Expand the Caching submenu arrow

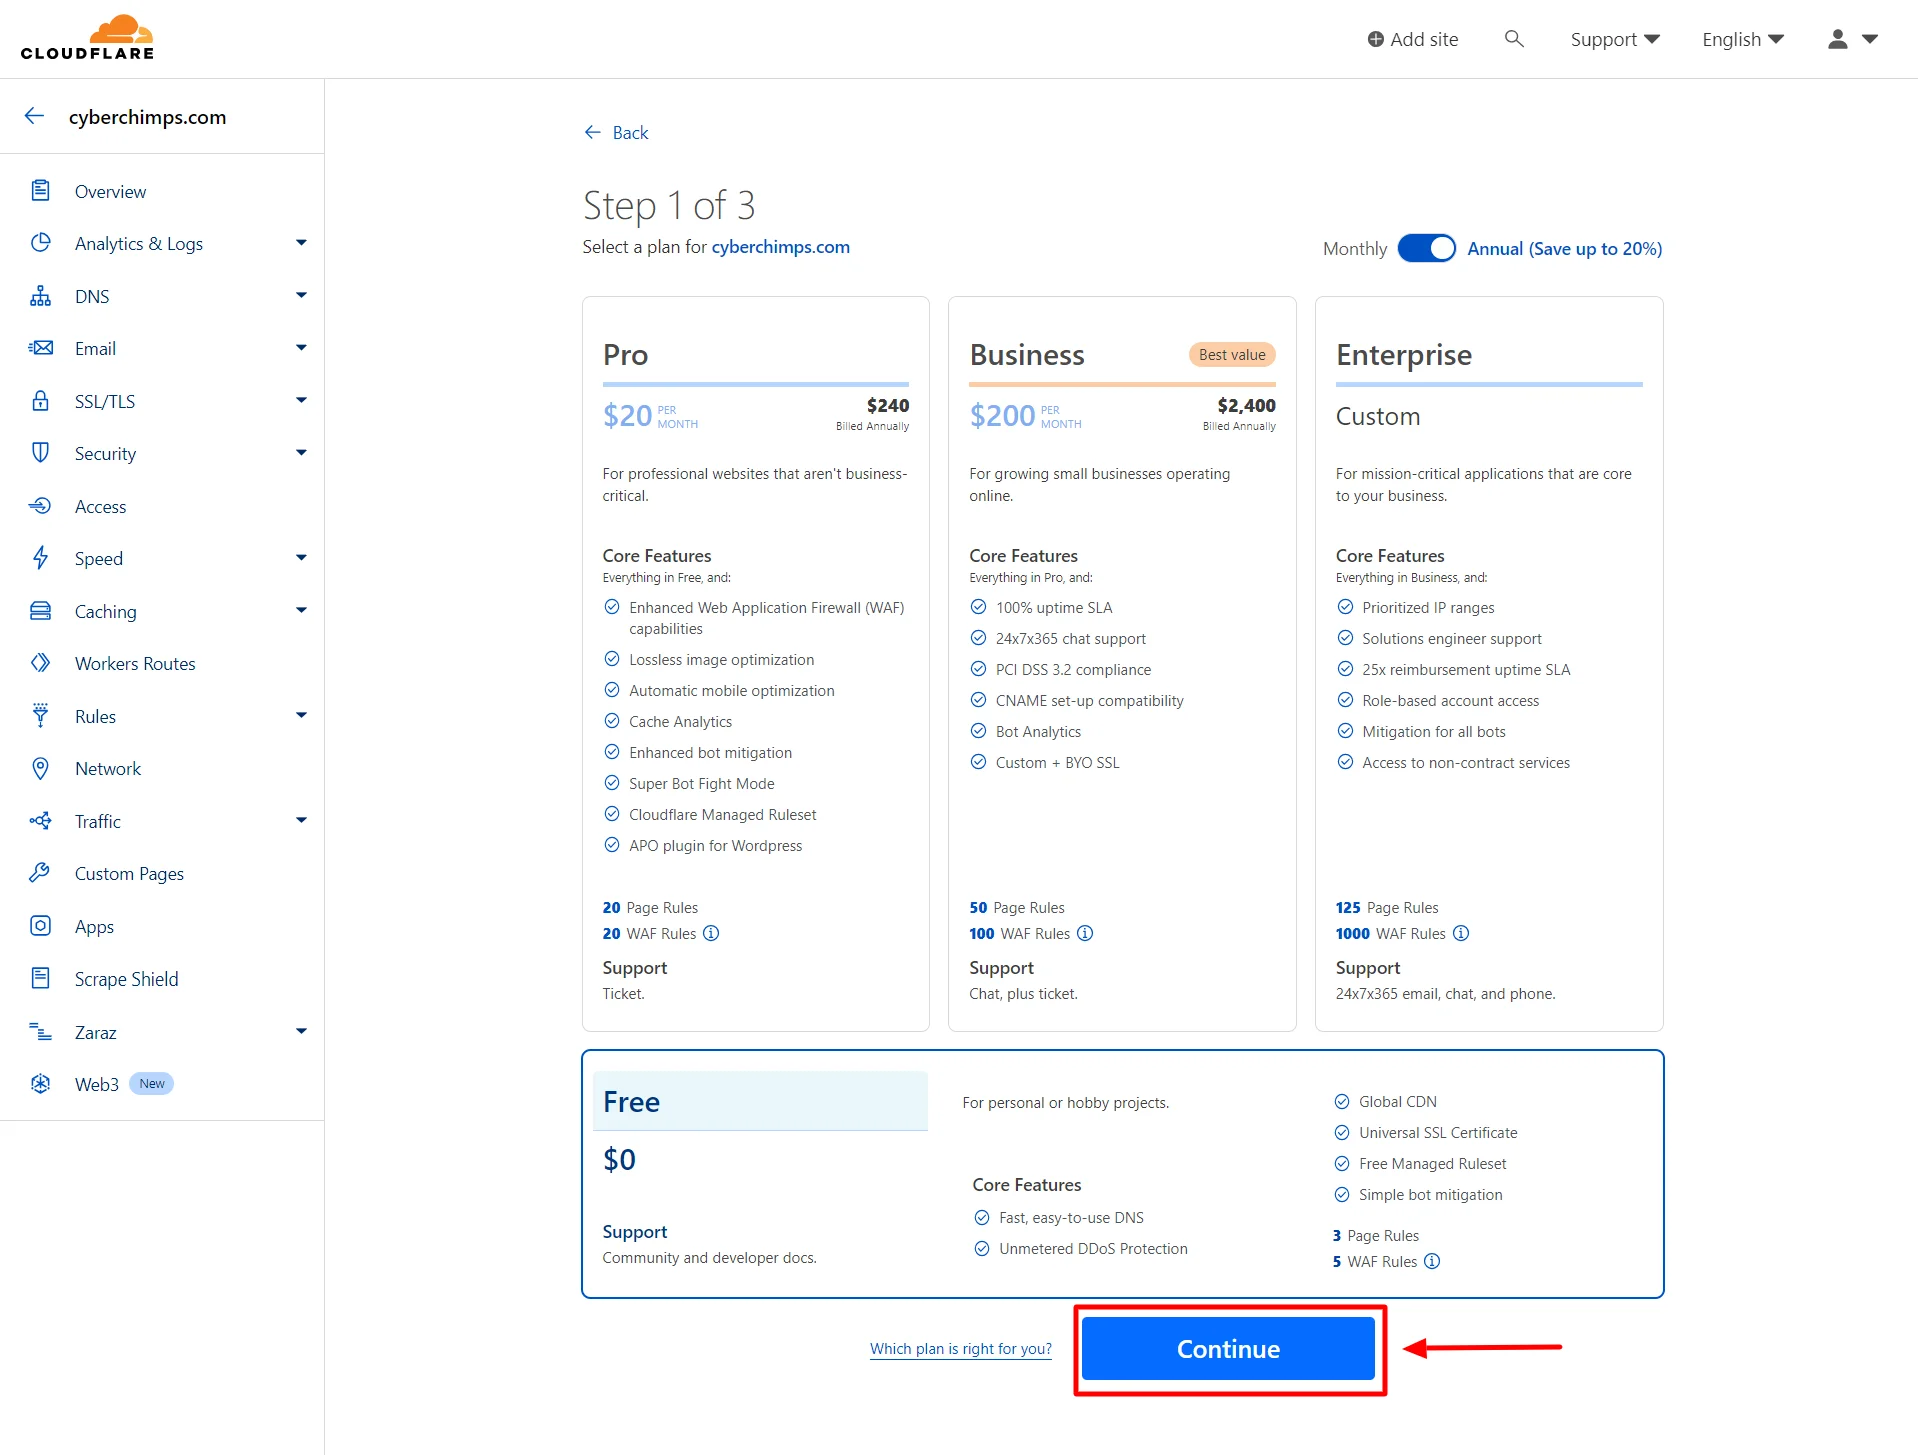coord(301,611)
